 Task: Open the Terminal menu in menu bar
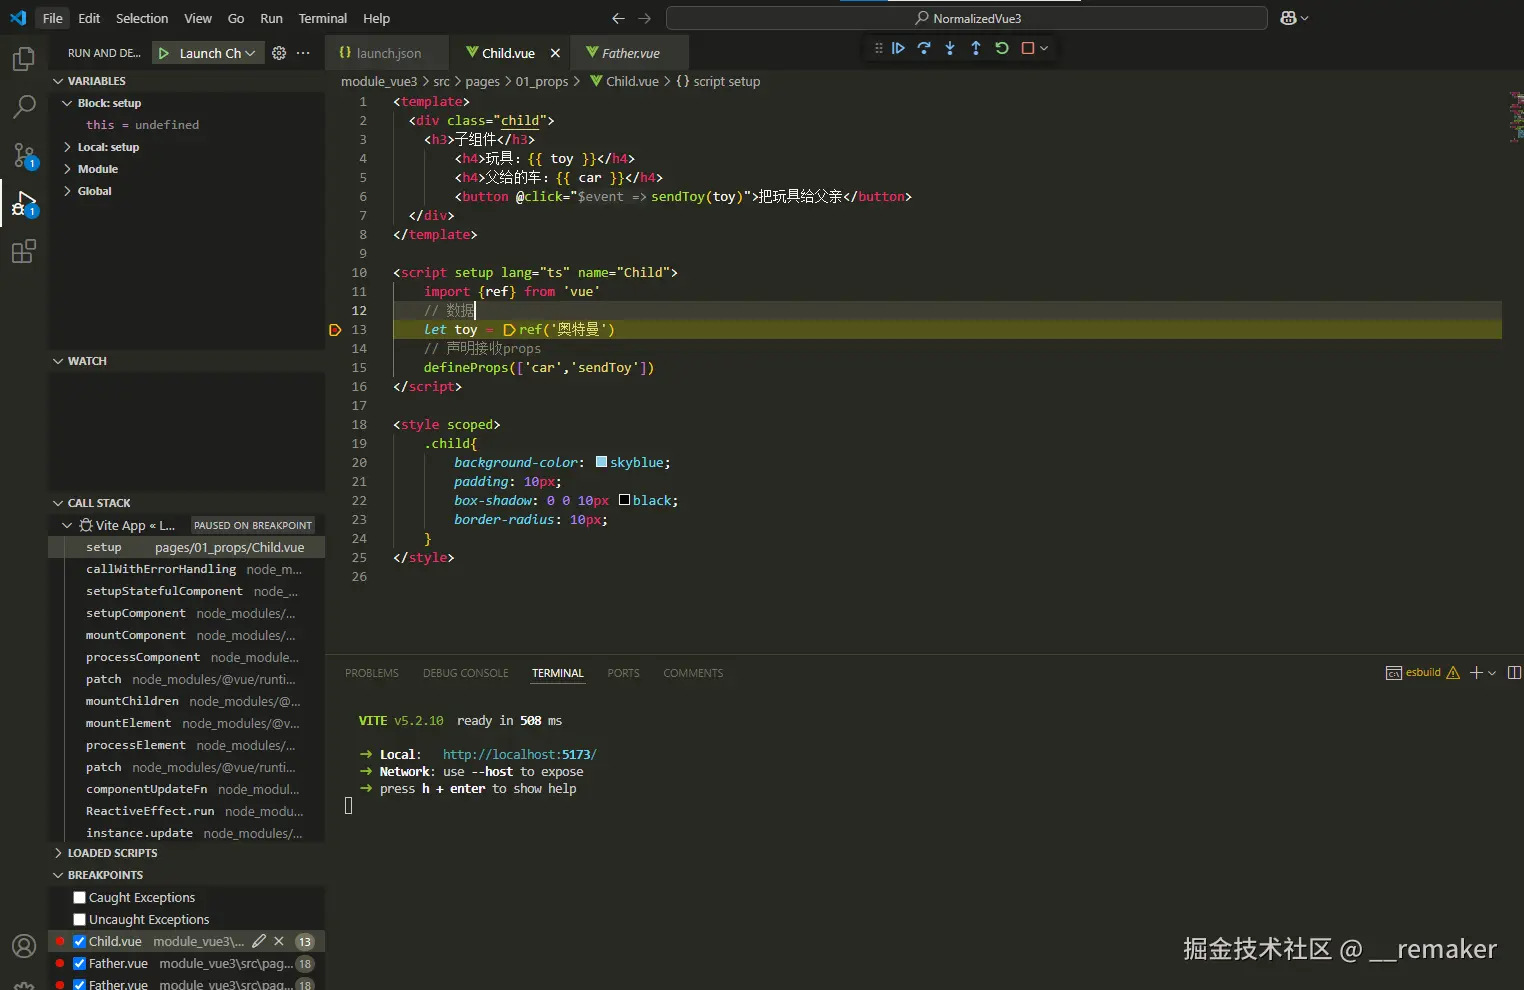click(322, 18)
